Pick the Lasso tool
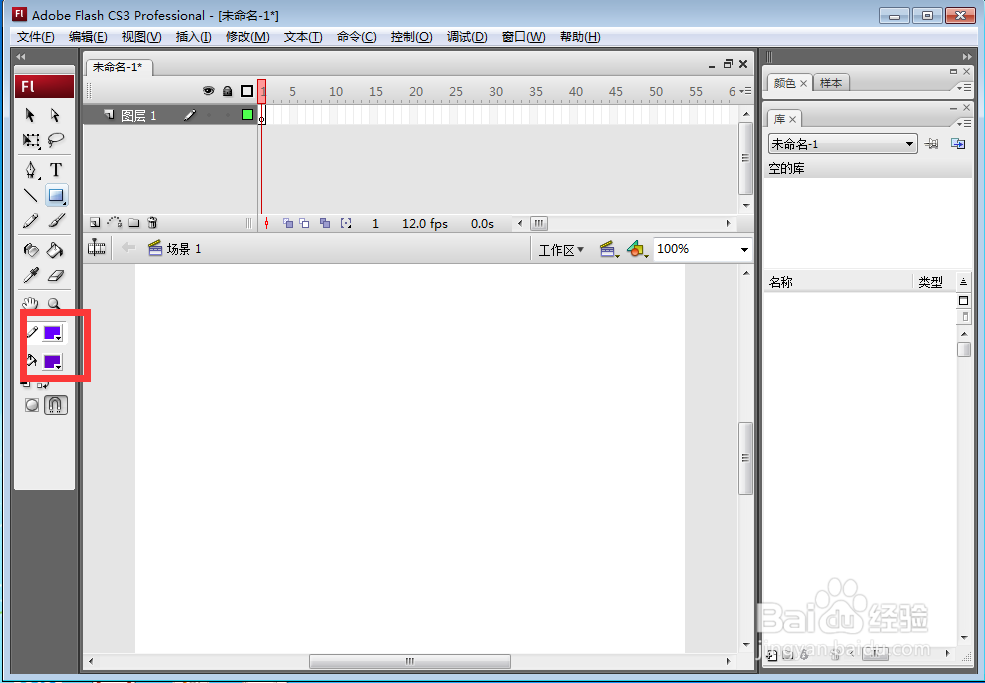 (x=56, y=140)
